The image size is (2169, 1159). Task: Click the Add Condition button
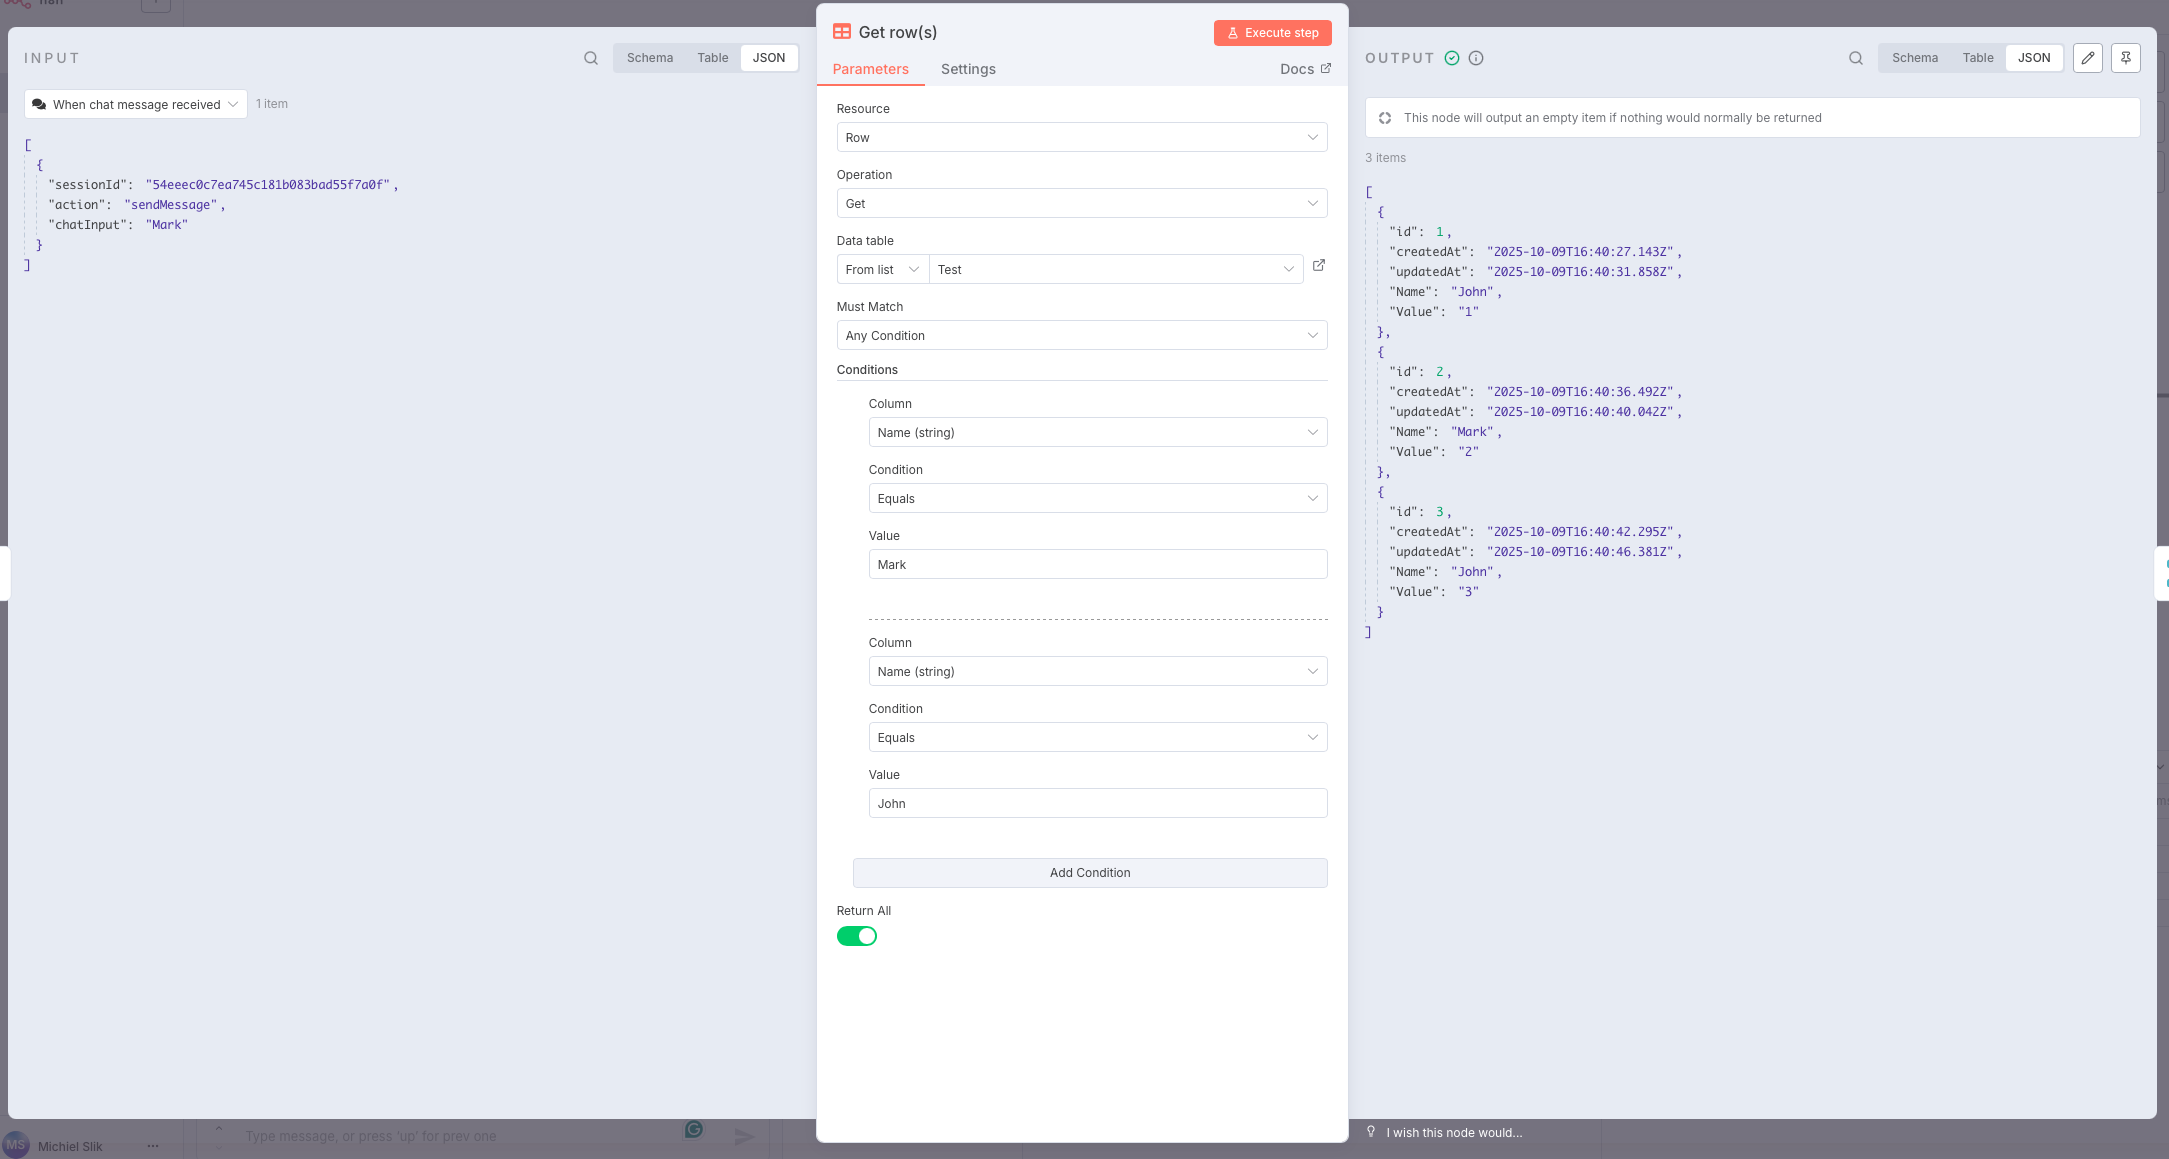(x=1089, y=873)
